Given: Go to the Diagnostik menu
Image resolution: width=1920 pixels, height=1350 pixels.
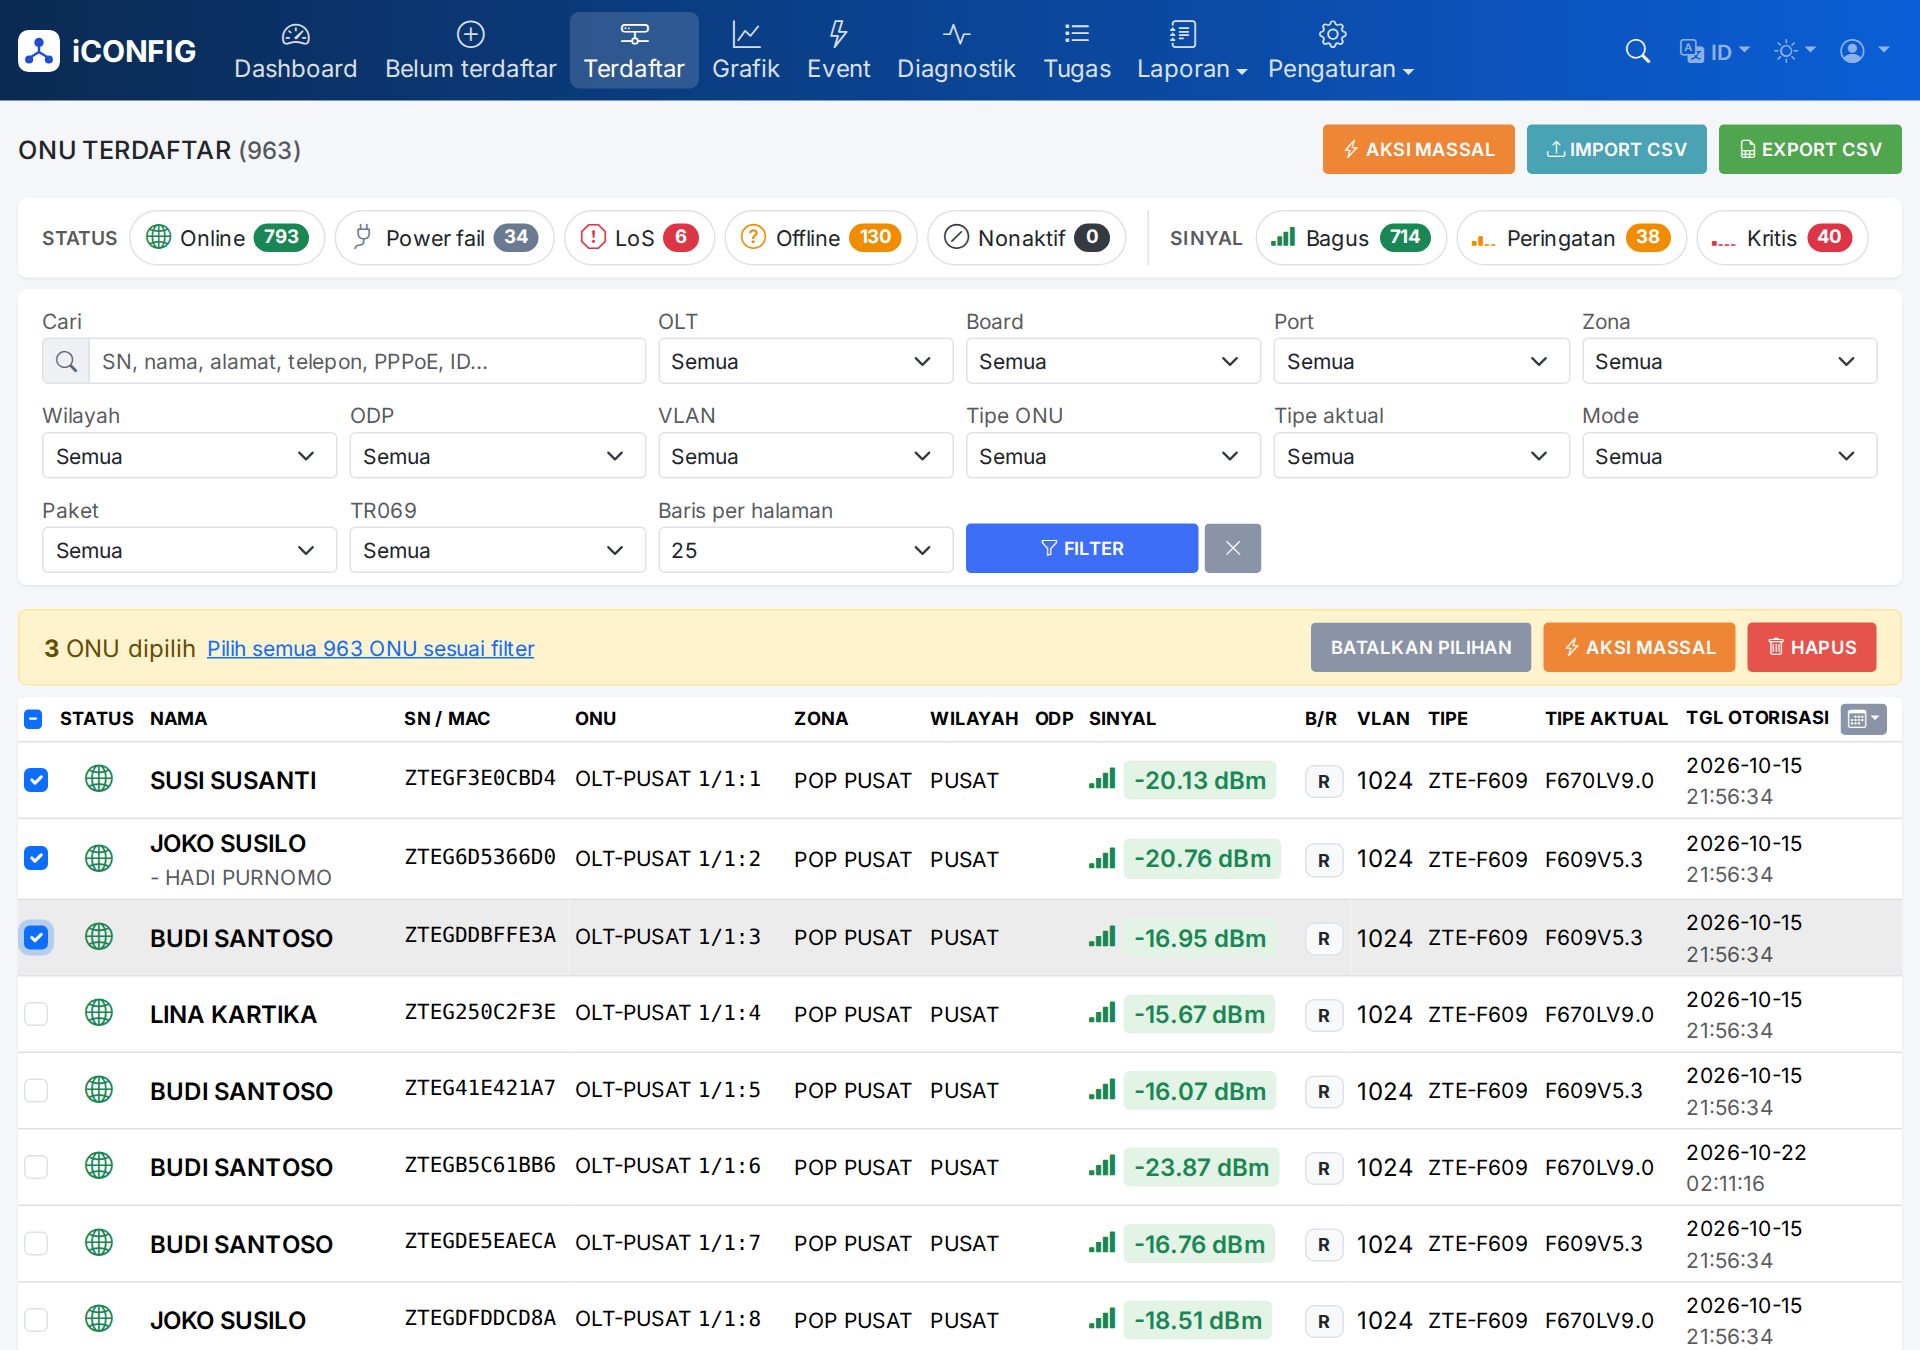Looking at the screenshot, I should pos(956,51).
